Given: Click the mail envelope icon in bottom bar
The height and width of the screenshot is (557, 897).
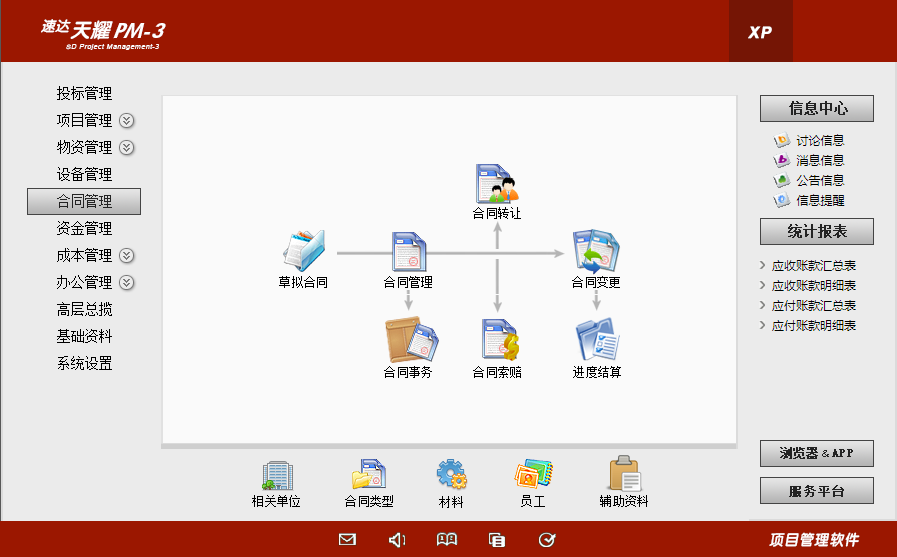Looking at the screenshot, I should click(347, 540).
